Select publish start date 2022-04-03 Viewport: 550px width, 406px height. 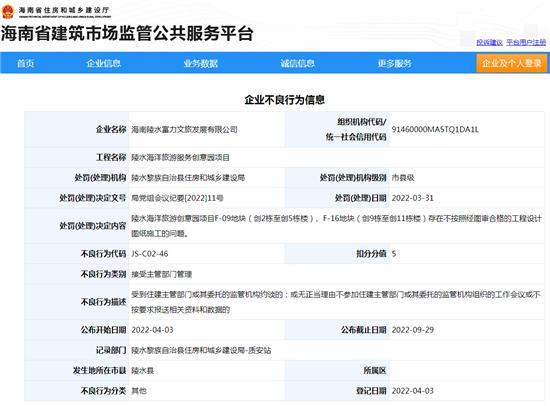coord(152,330)
